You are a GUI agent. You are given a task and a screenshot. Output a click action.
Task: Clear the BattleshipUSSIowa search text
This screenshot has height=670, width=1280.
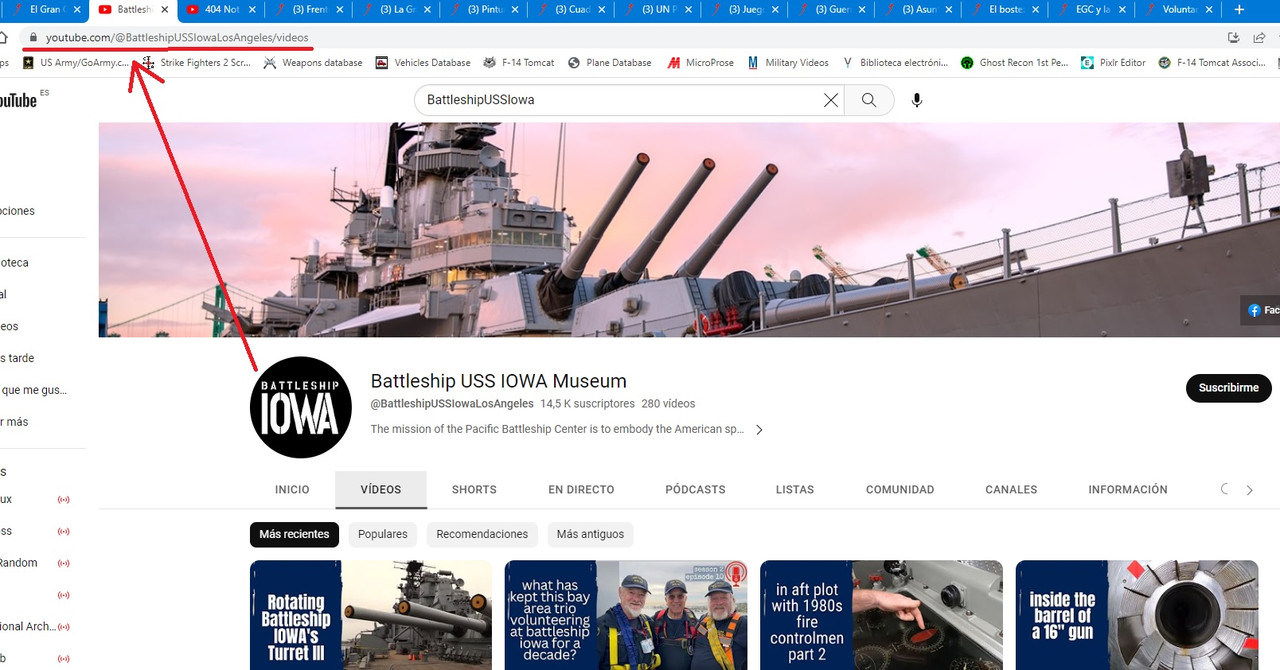(830, 100)
